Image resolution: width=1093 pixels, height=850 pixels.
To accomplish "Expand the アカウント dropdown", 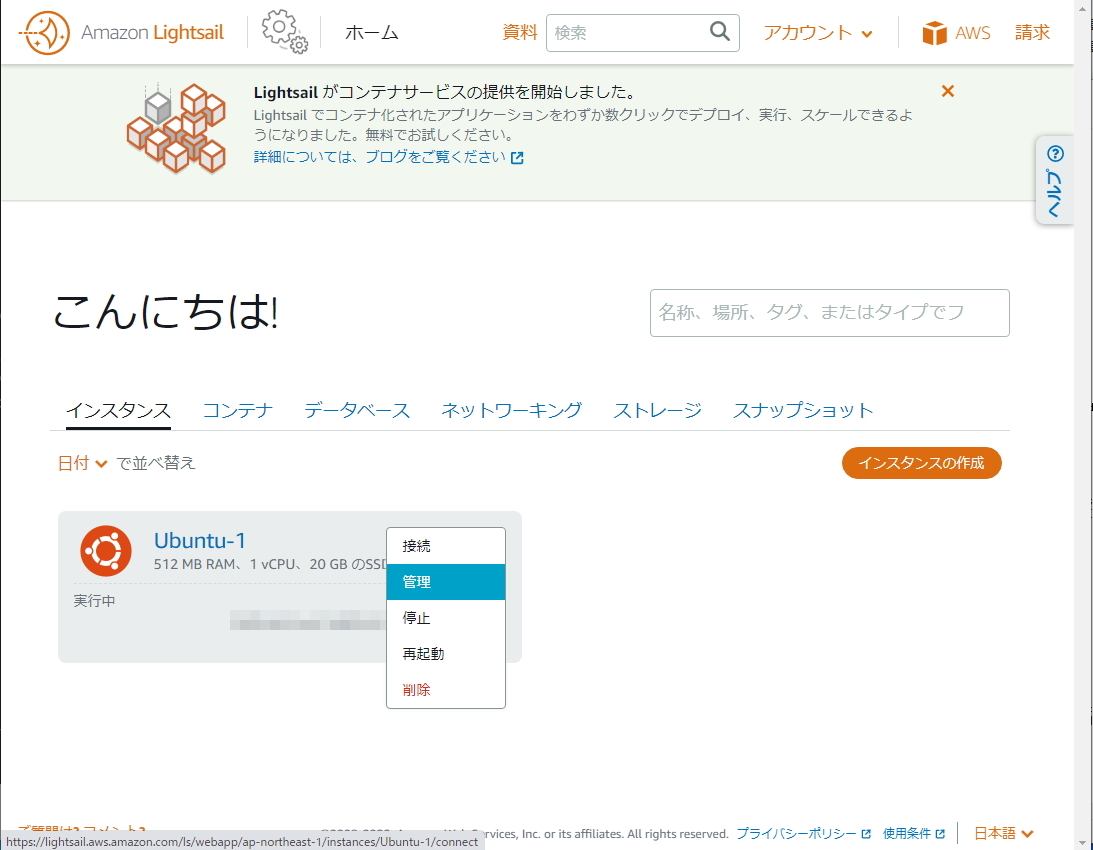I will point(818,33).
